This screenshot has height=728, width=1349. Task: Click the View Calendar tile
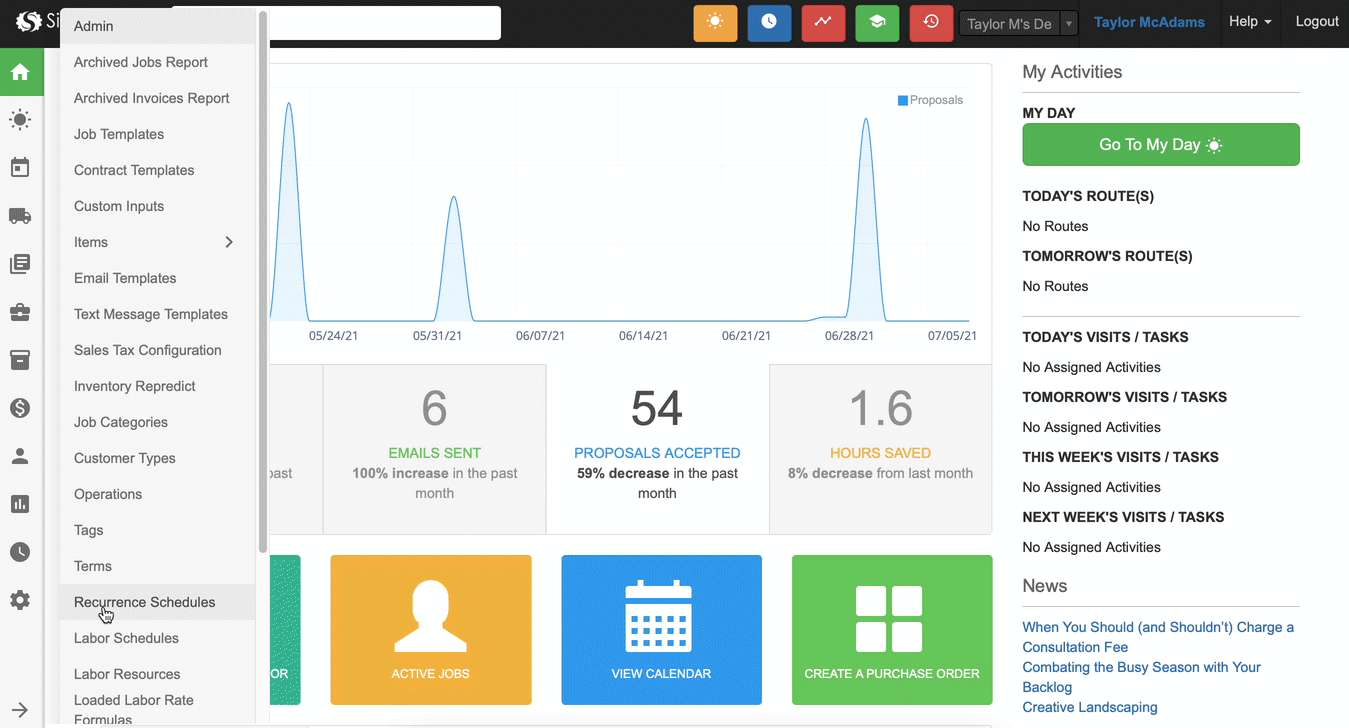click(x=661, y=630)
